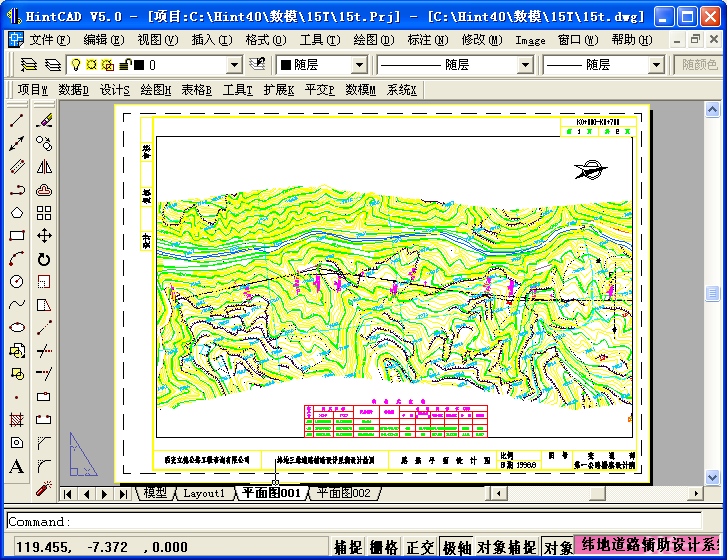Image resolution: width=727 pixels, height=560 pixels.
Task: Activate the Mirror tool
Action: (x=44, y=167)
